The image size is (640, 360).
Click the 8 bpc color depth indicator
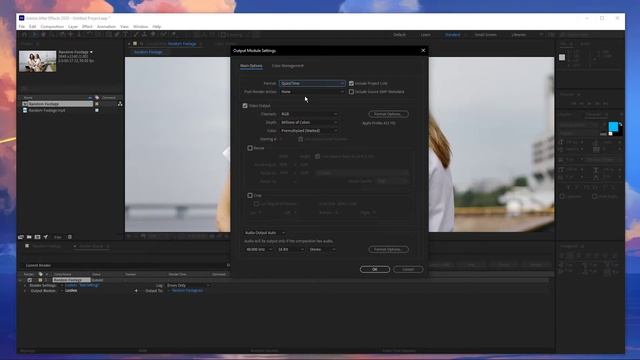pyautogui.click(x=58, y=237)
